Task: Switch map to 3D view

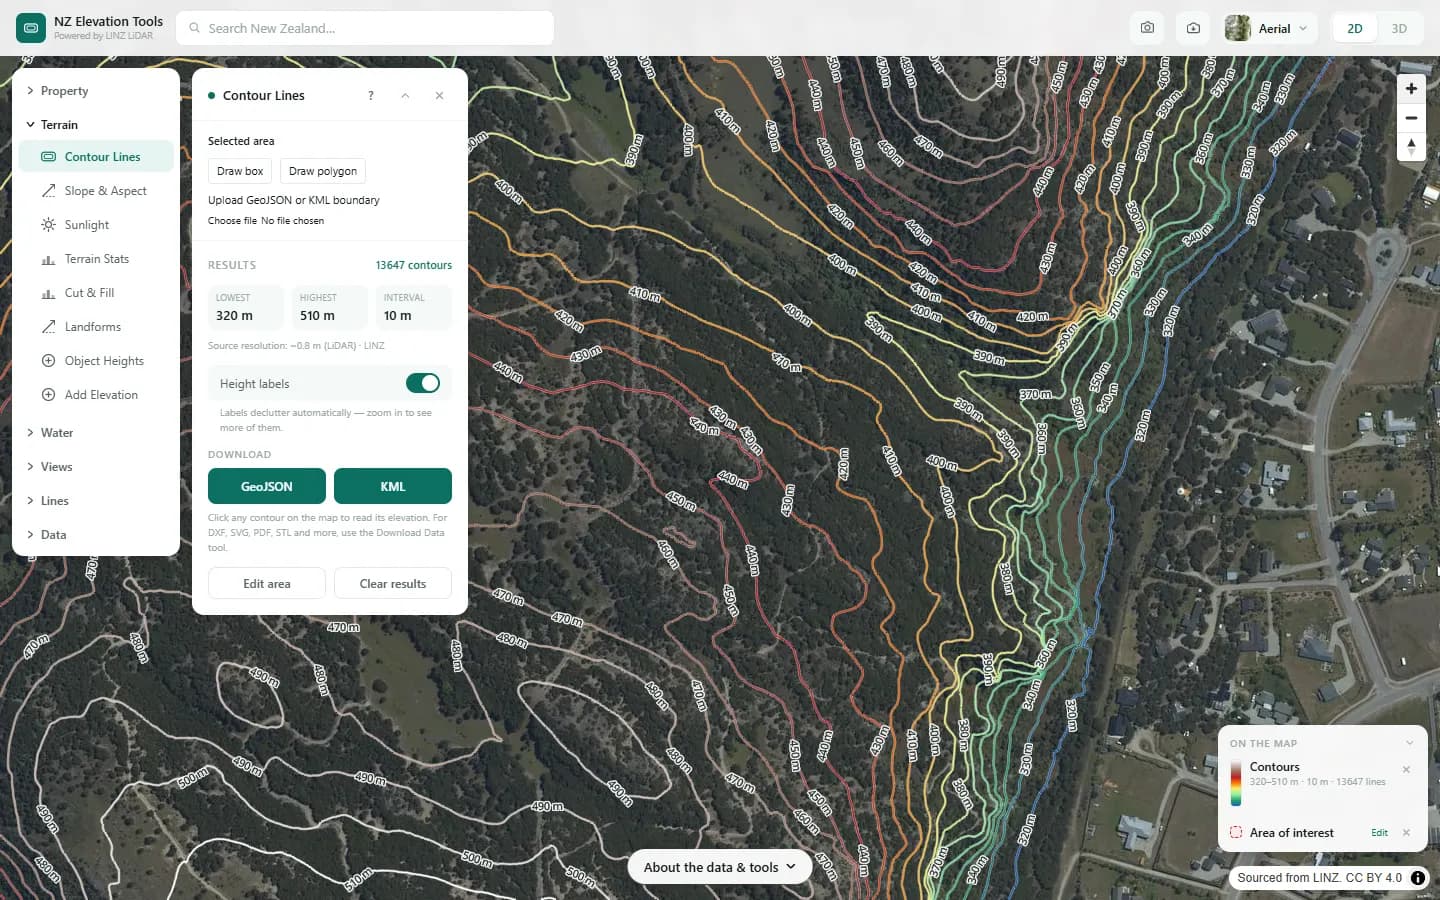Action: click(x=1399, y=28)
